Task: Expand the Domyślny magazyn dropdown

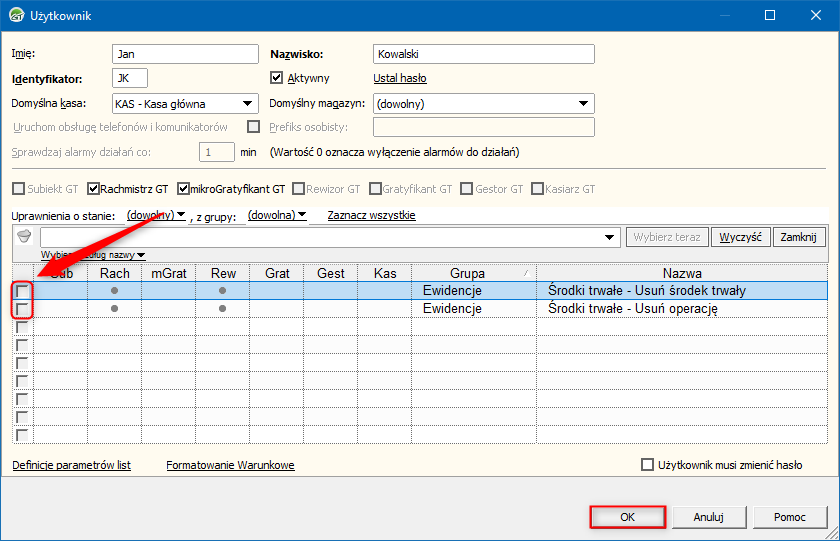Action: point(583,103)
